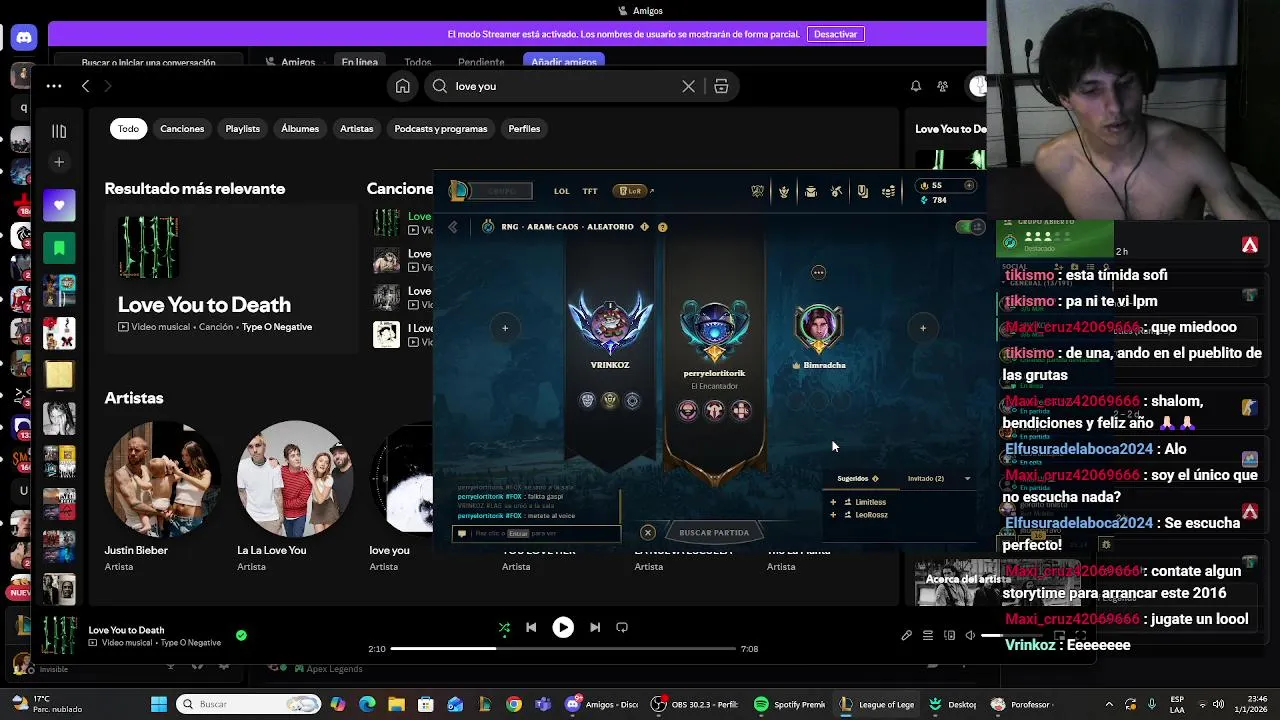The image size is (1280, 720).
Task: Open Spotify browse icon next to search
Action: coord(721,86)
